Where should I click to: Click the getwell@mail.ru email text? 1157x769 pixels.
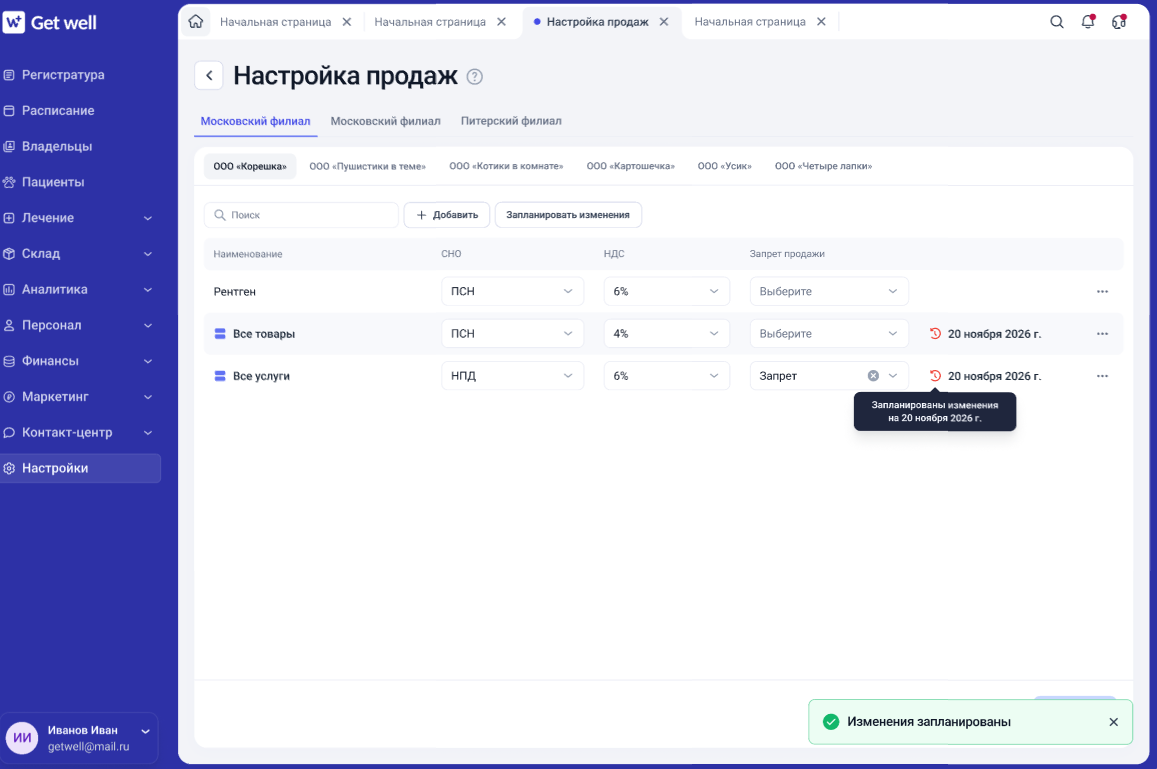click(89, 747)
